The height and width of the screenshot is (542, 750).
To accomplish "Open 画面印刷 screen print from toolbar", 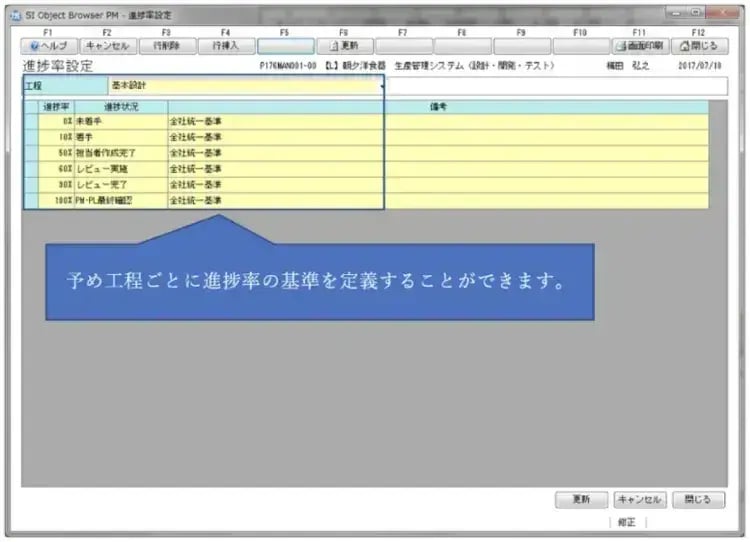I will 640,46.
